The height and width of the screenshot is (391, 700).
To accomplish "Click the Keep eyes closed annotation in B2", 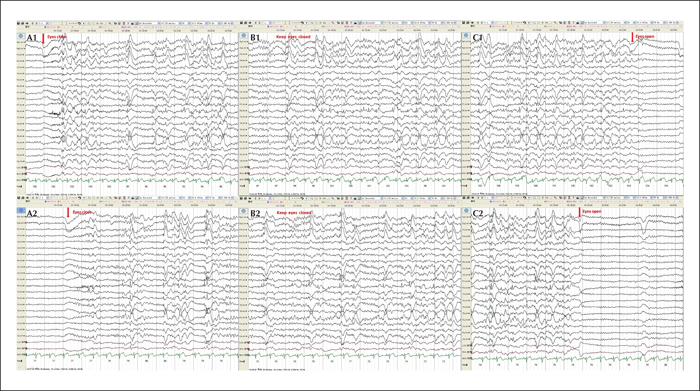I will pos(293,213).
